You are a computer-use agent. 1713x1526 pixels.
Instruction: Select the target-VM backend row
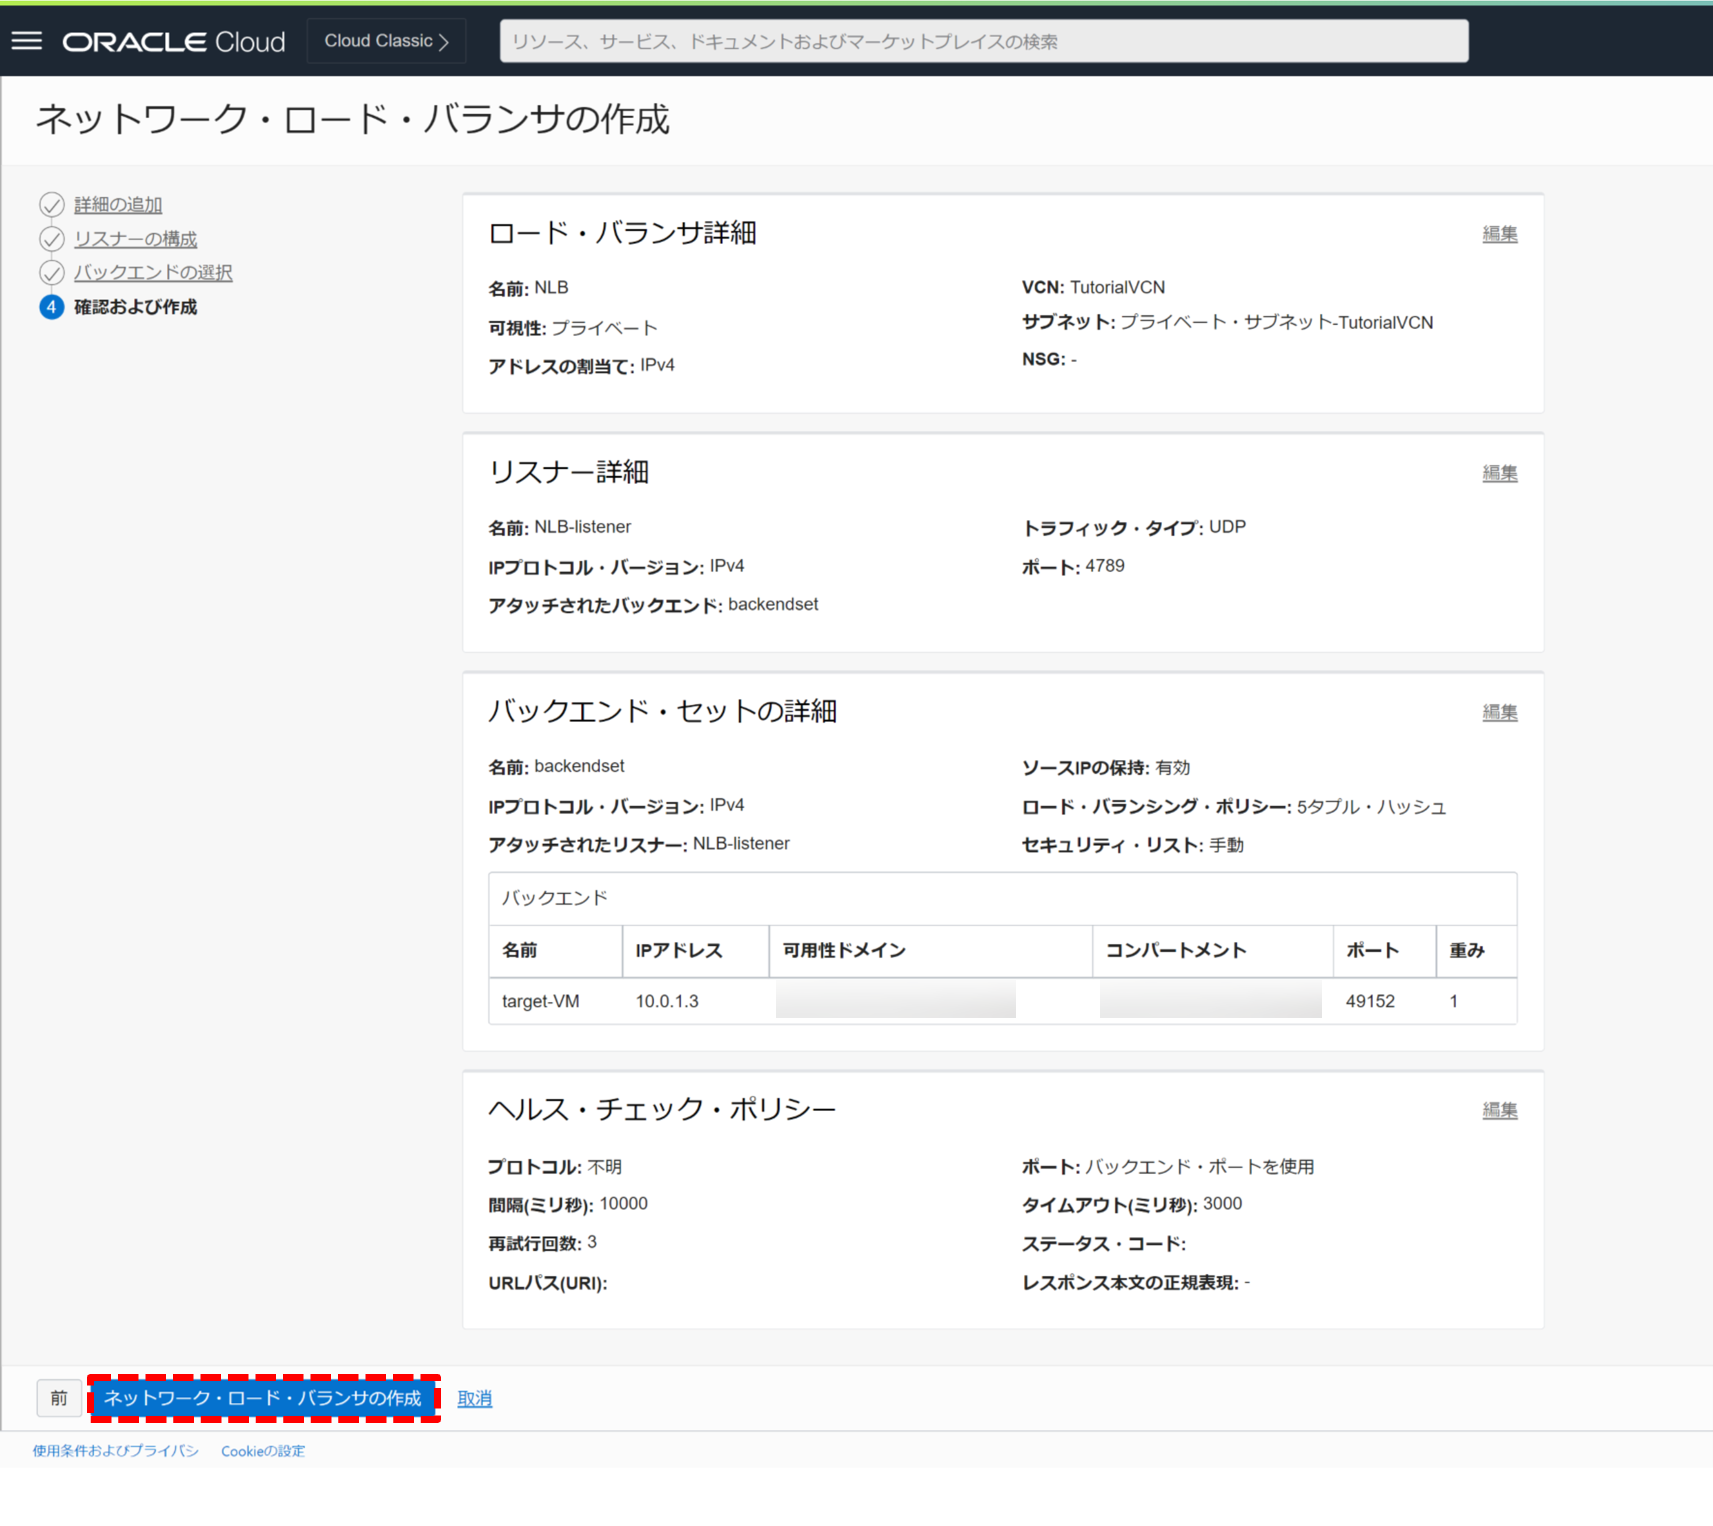pos(540,1000)
